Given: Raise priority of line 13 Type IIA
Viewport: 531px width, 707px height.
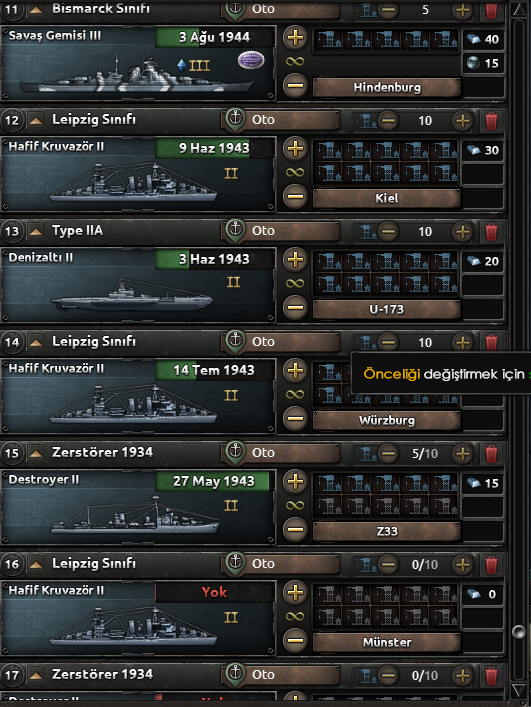Looking at the screenshot, I should click(x=36, y=231).
